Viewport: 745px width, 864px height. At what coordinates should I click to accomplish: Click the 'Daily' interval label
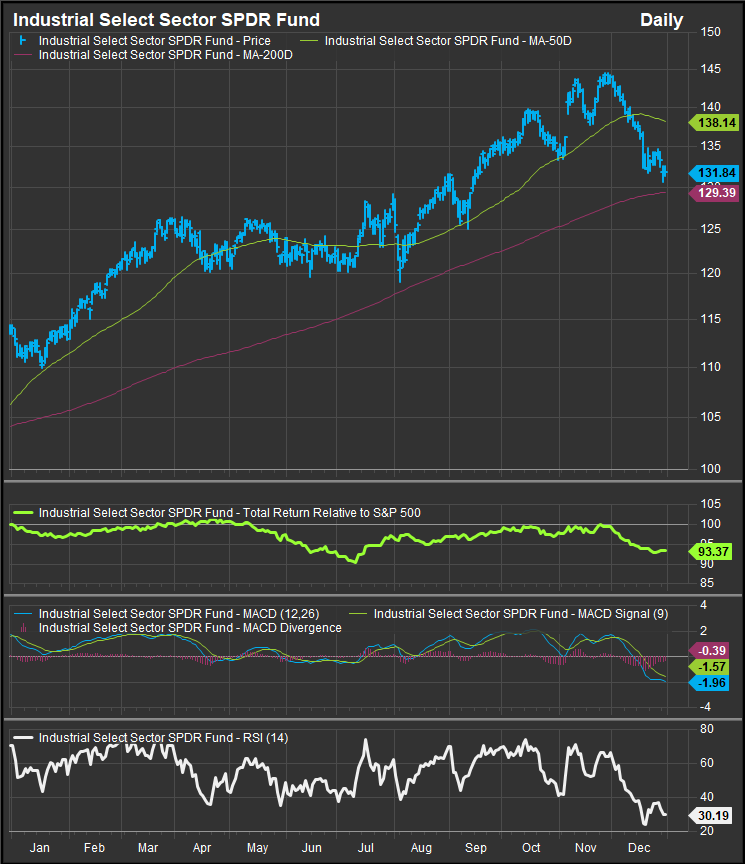point(661,20)
